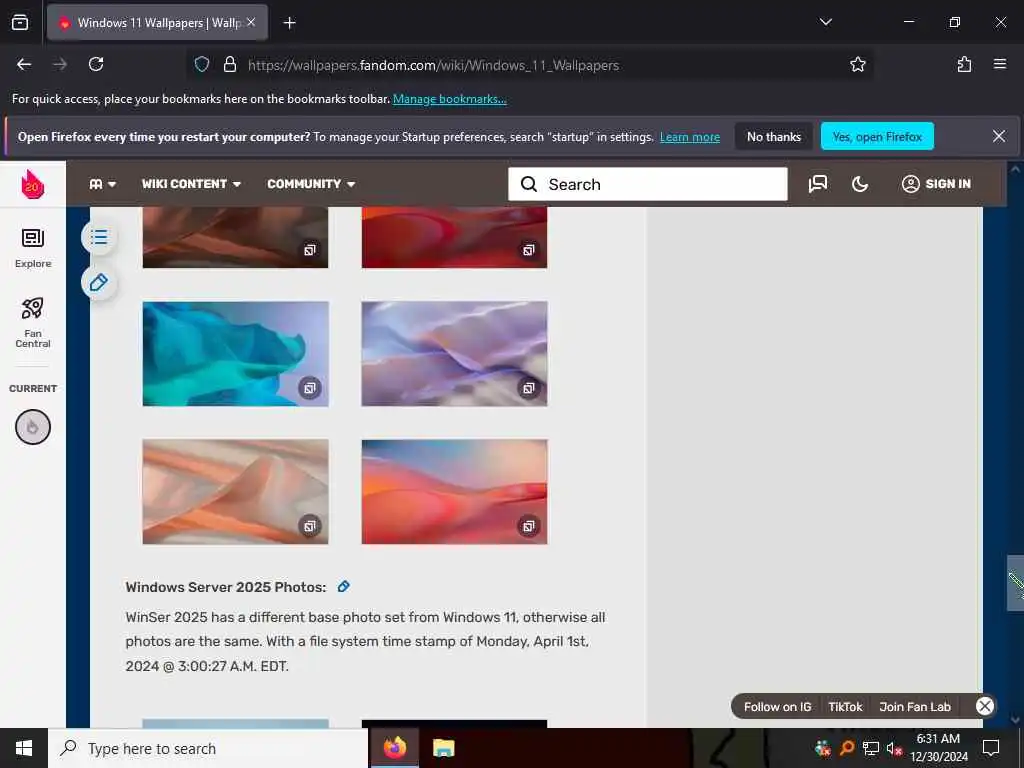Edit the Windows Server 2025 Photos section

point(344,586)
